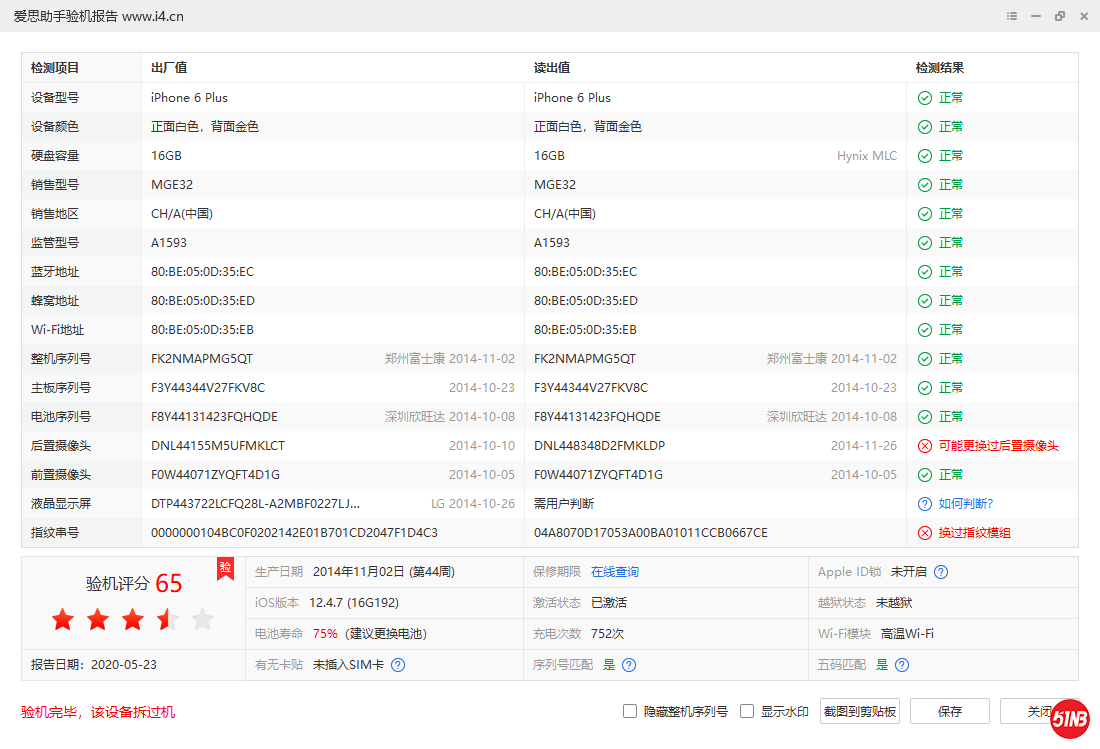The width and height of the screenshot is (1100, 749).
Task: Click the green checkmark beside 设备型号 result
Action: [923, 97]
